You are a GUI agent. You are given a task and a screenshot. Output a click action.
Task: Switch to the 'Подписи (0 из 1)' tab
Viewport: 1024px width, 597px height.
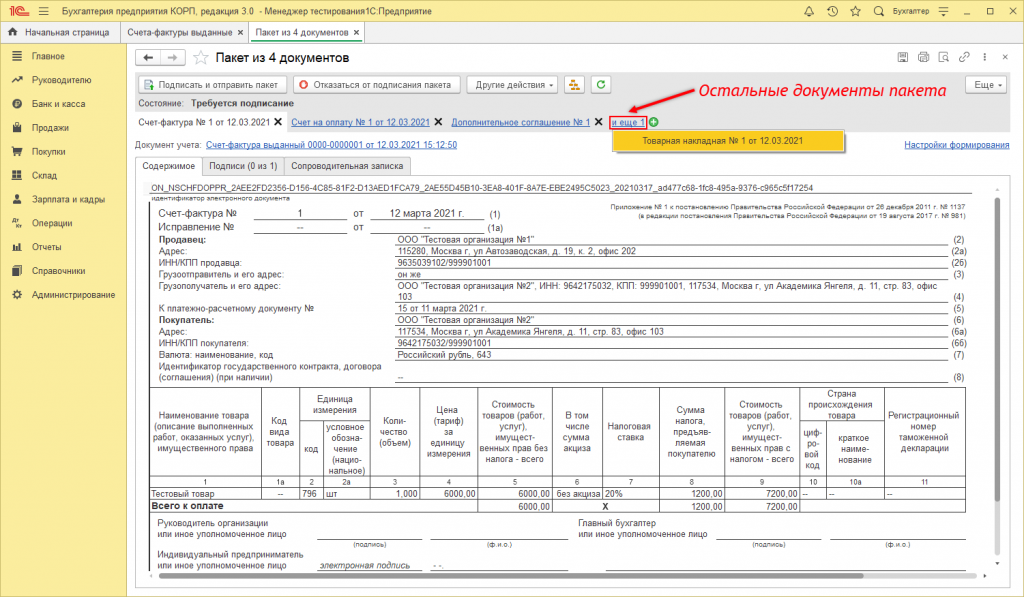coord(243,167)
